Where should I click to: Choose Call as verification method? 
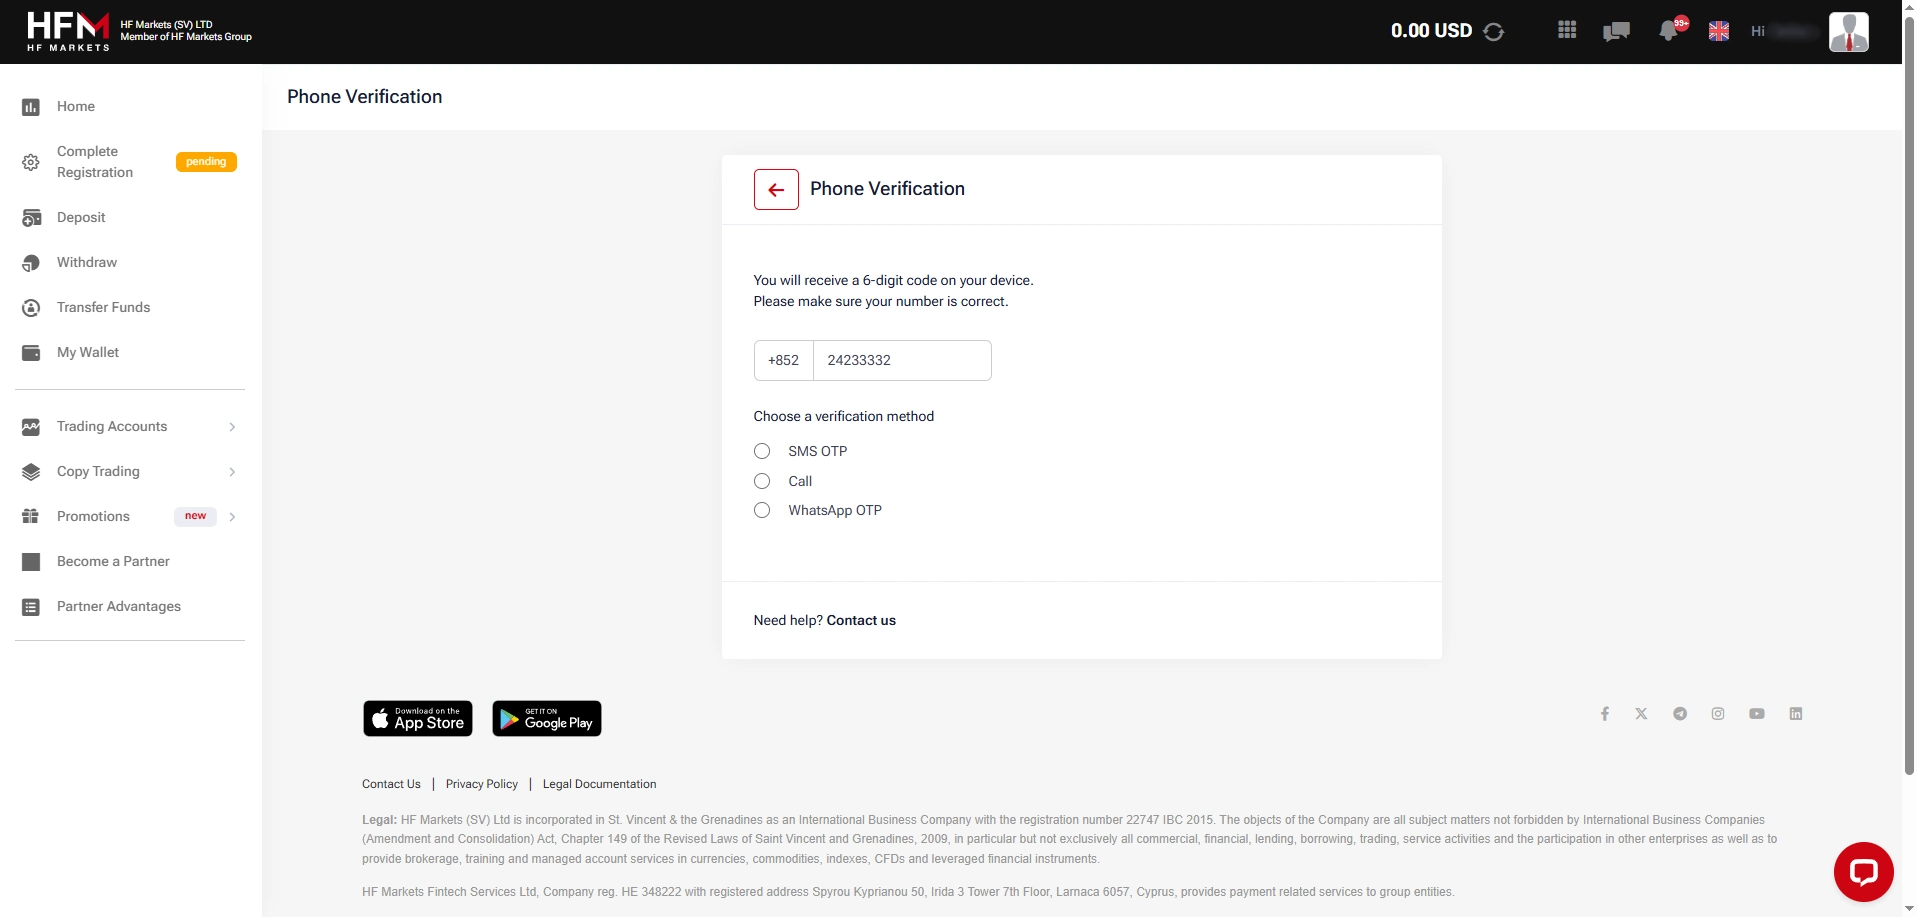click(761, 481)
